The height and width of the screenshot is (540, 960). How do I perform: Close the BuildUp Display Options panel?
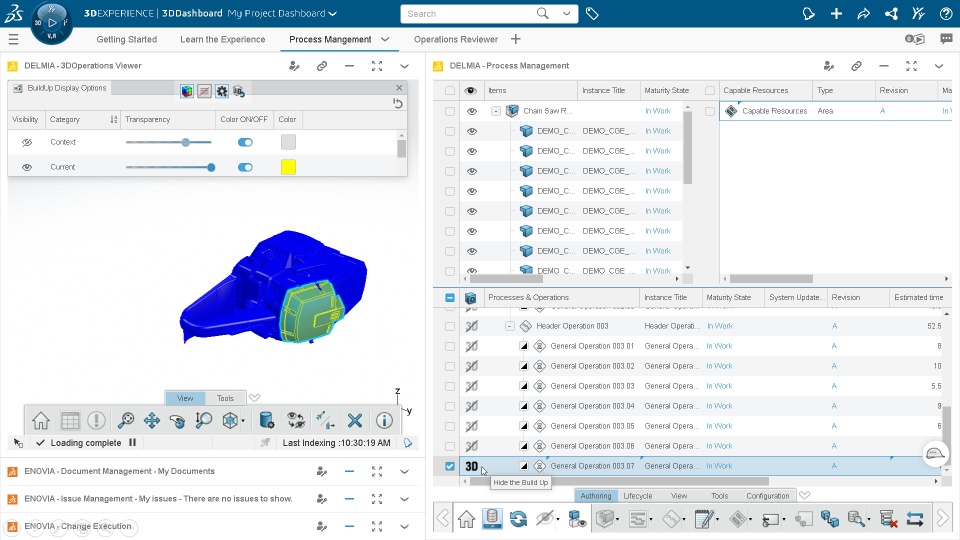point(399,88)
